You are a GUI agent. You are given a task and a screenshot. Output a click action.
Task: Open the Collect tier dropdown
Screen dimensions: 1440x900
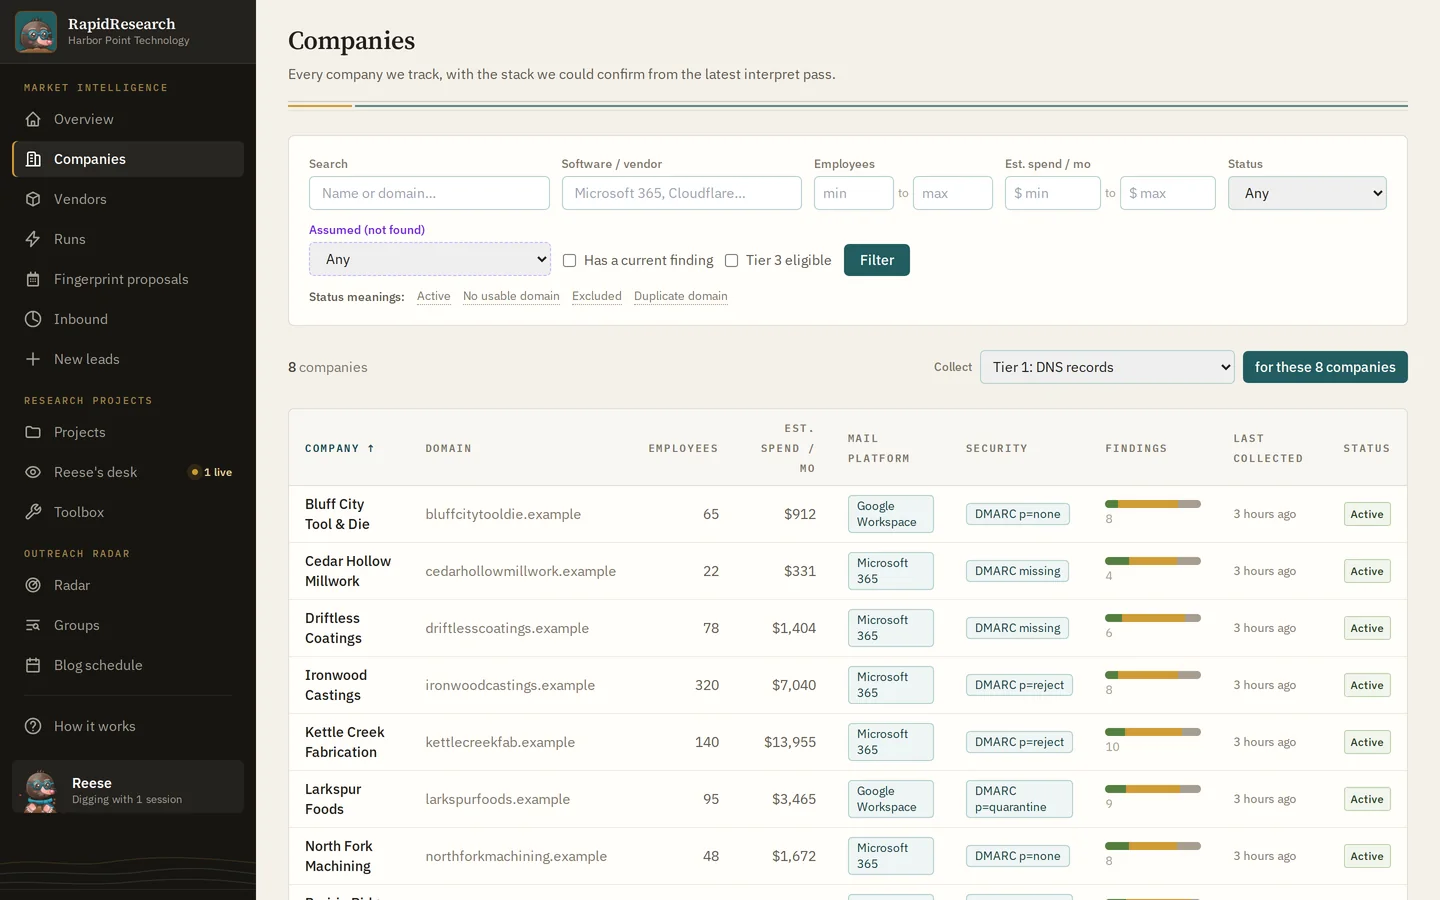pyautogui.click(x=1107, y=367)
